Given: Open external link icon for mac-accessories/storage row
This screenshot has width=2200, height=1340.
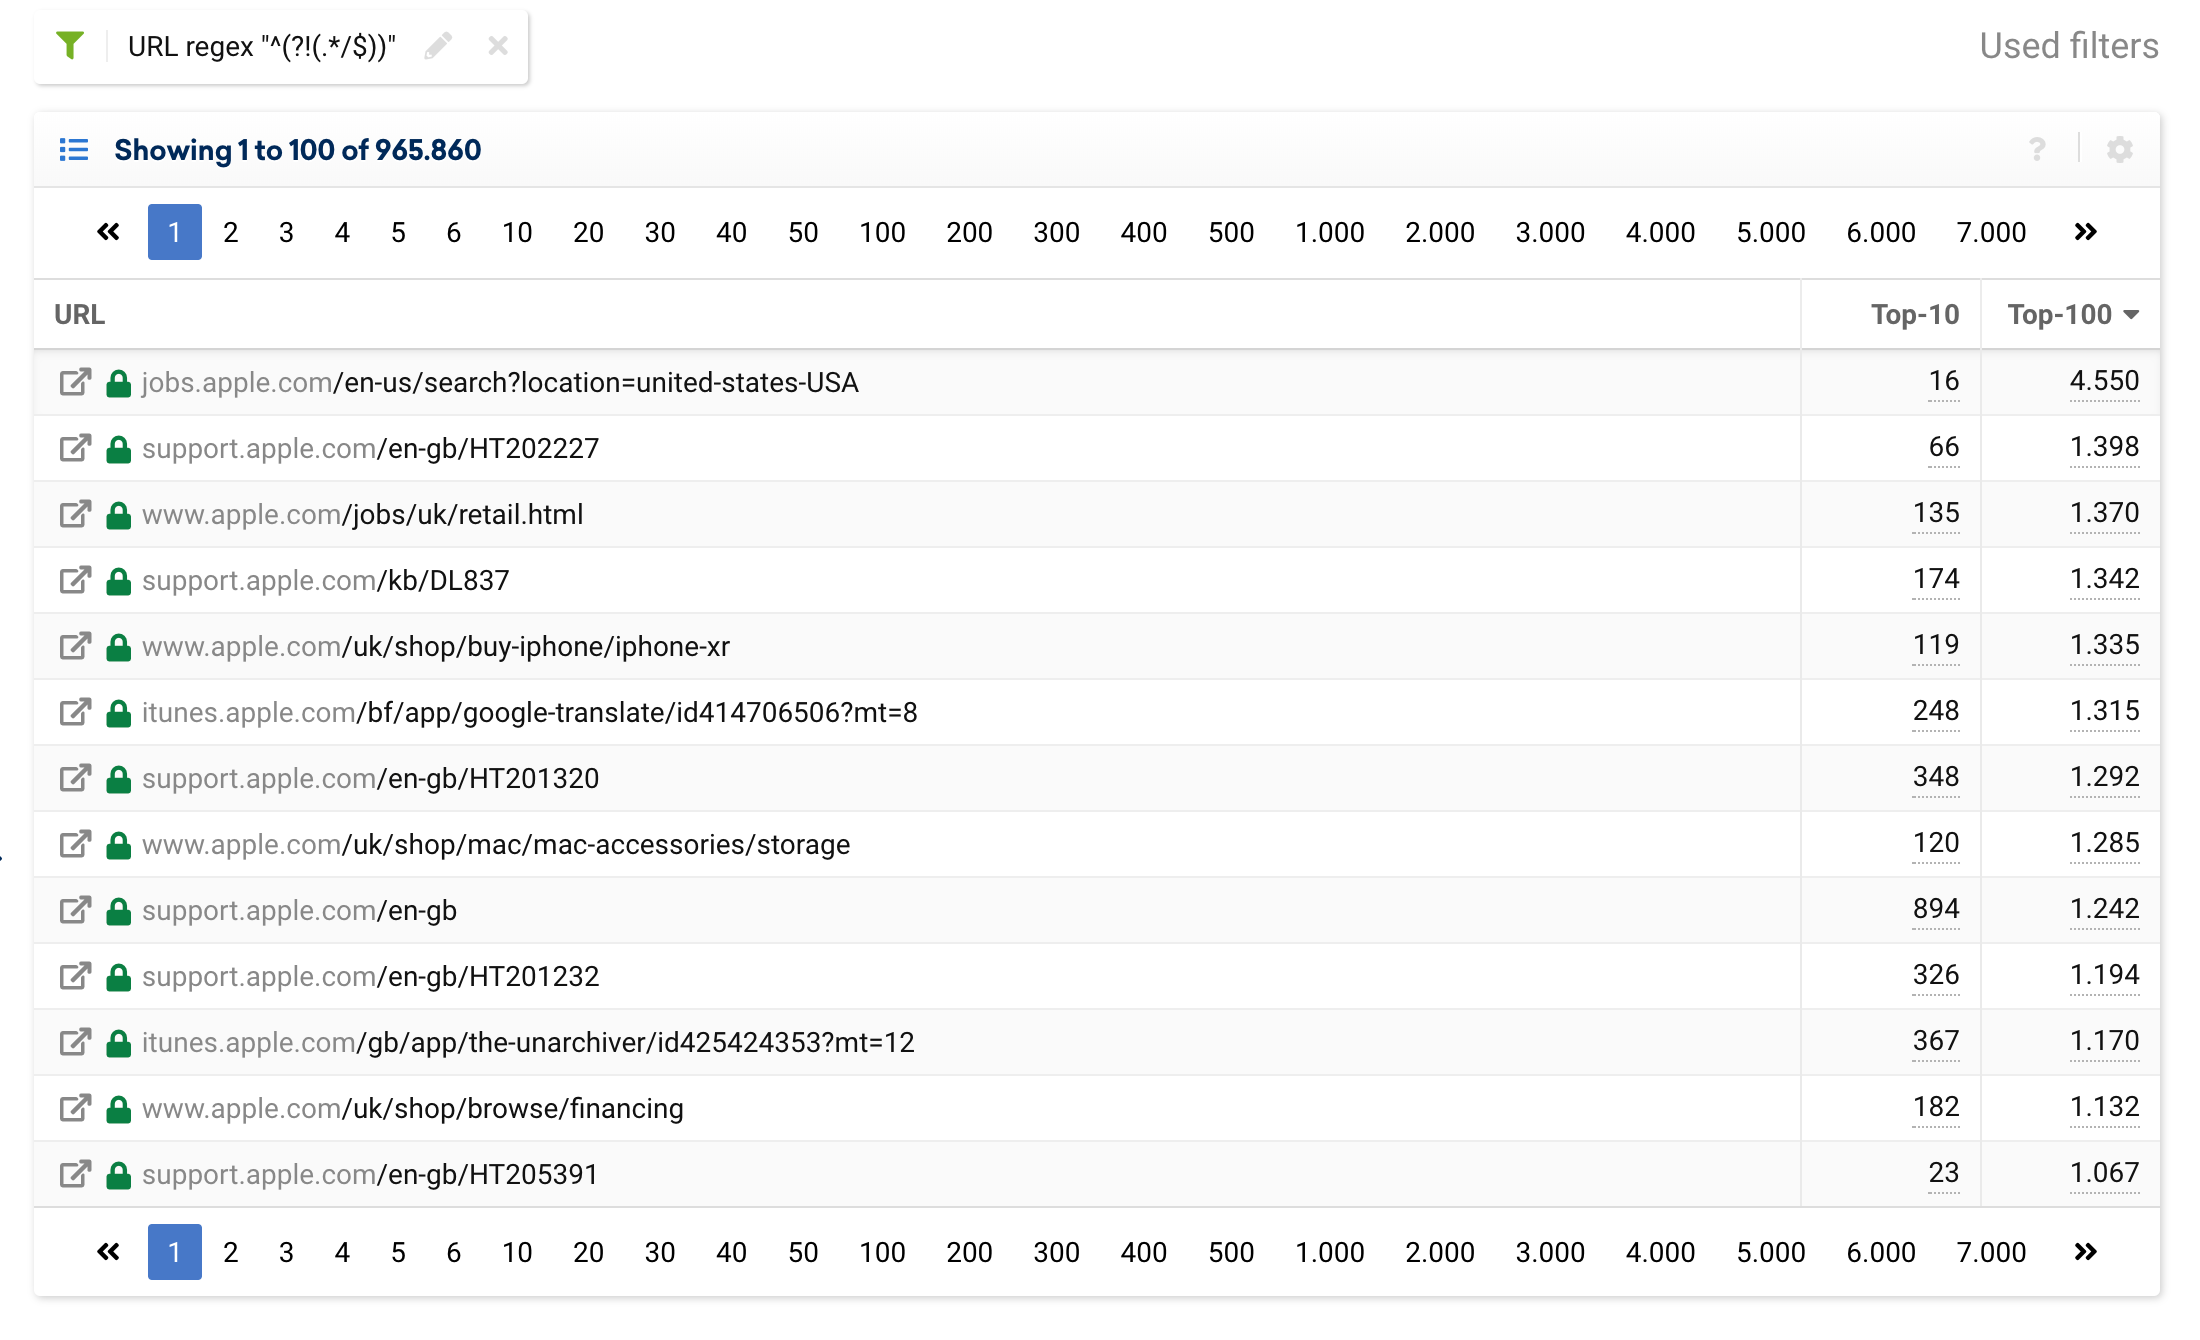Looking at the screenshot, I should click(76, 844).
